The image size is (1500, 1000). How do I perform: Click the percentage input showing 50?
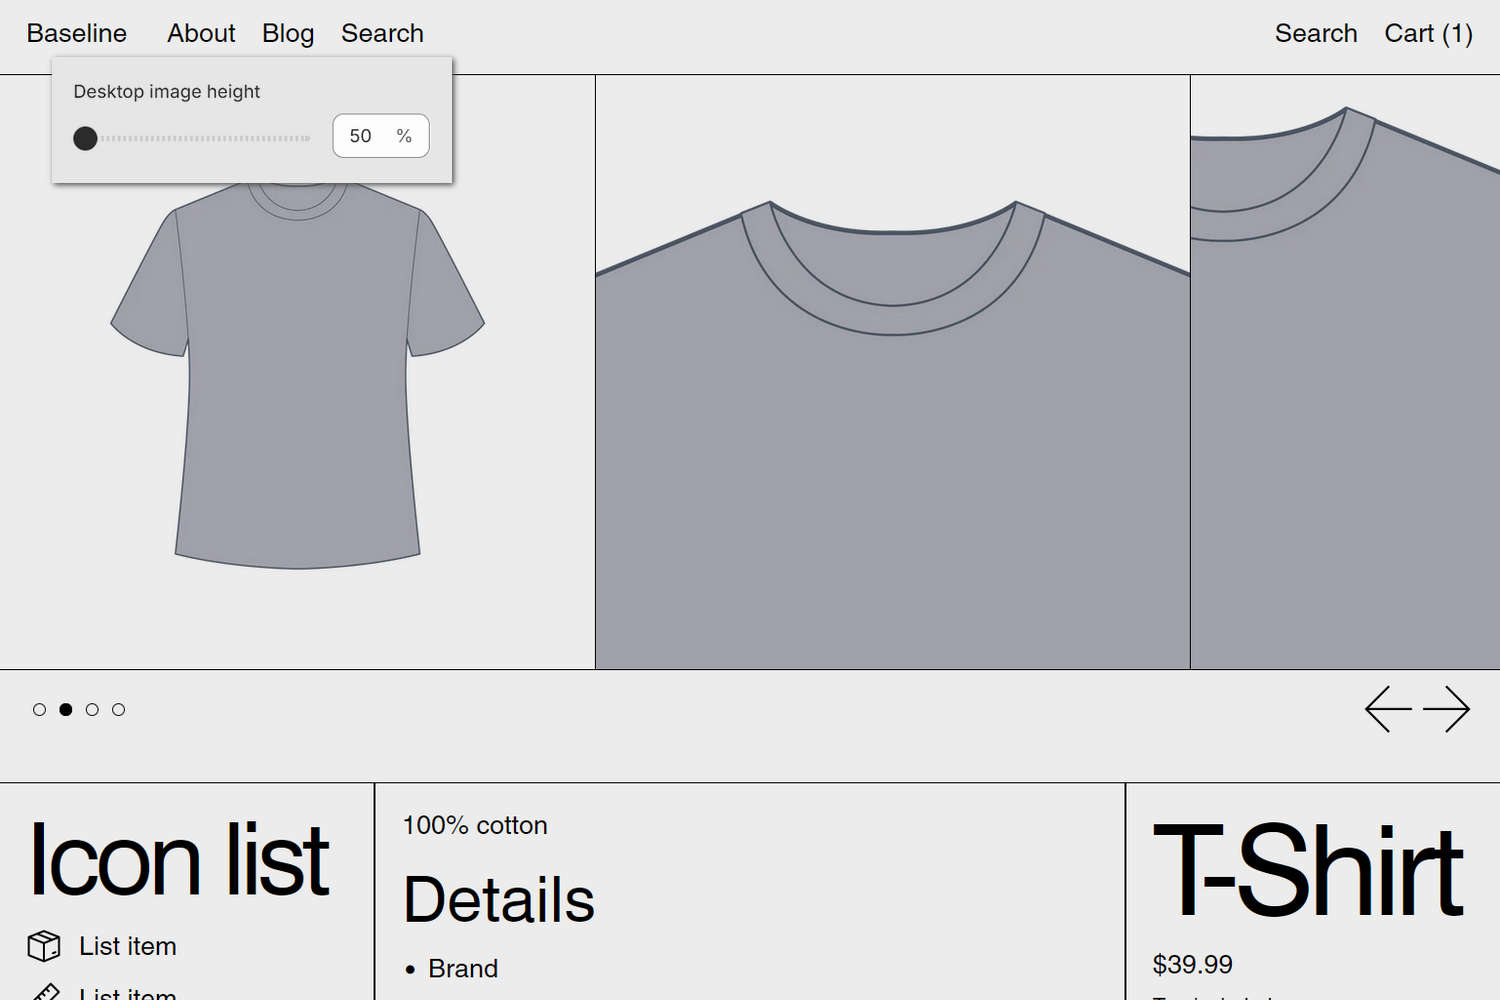click(380, 136)
